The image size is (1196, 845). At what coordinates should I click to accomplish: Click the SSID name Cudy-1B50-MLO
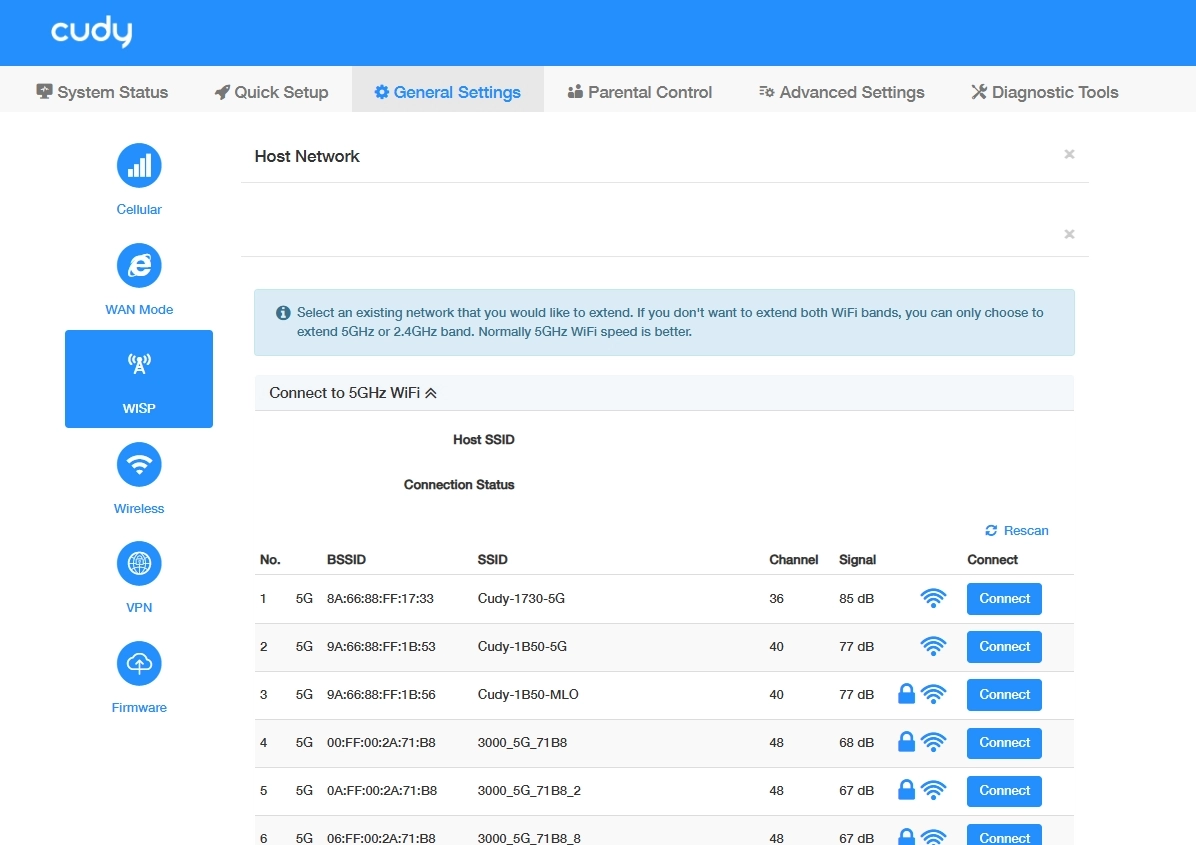(x=528, y=695)
